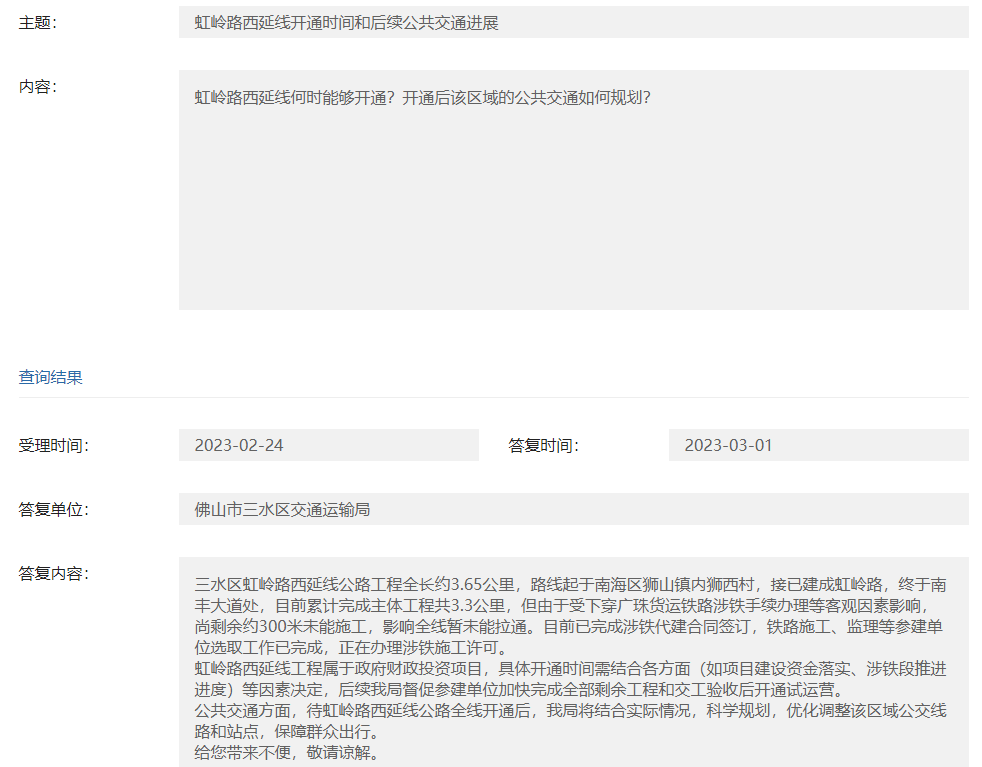Click the content text area with the question

tap(574, 190)
